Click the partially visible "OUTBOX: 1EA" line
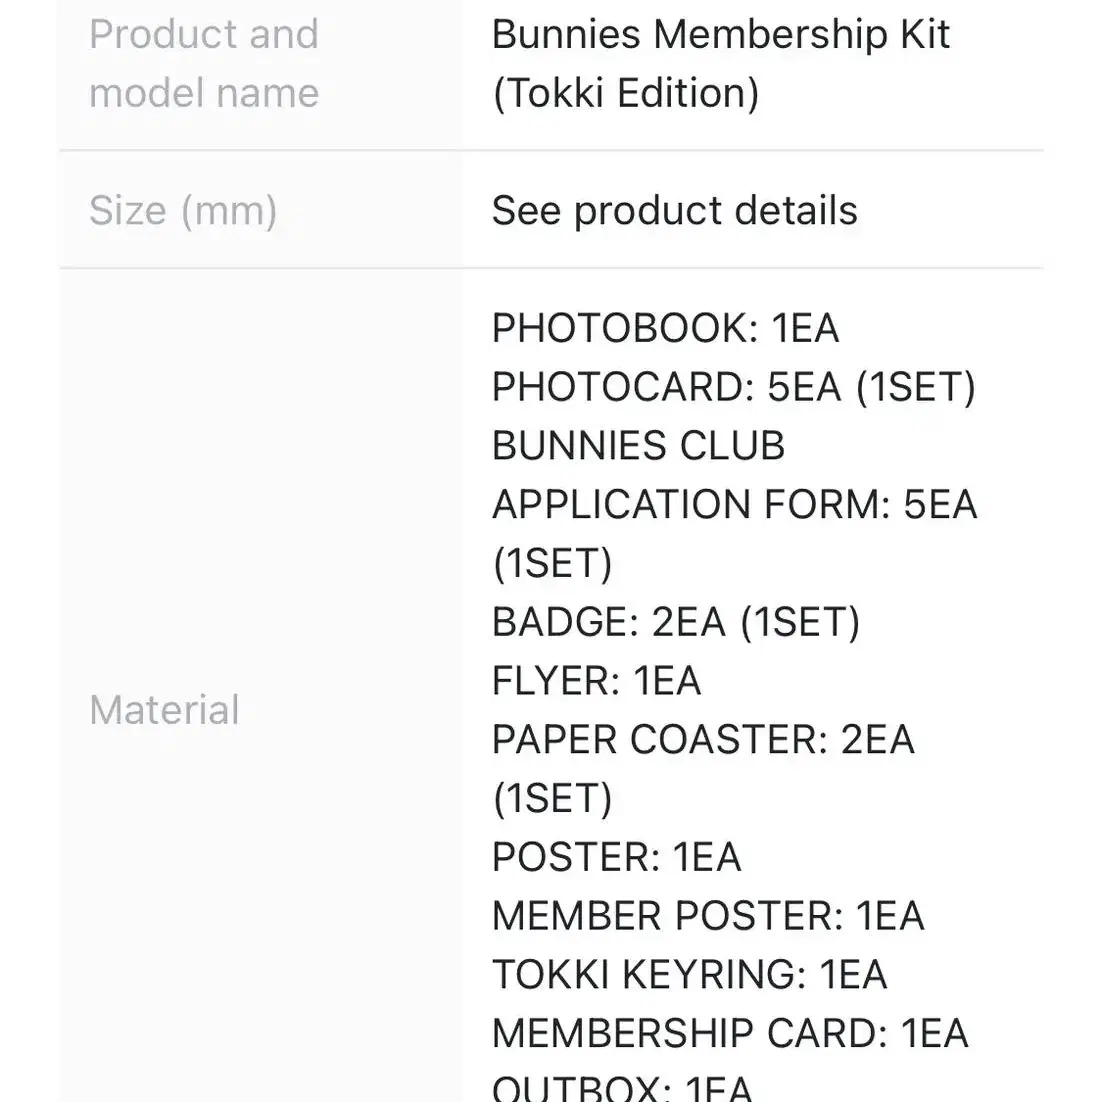The width and height of the screenshot is (1102, 1102). coord(622,1087)
